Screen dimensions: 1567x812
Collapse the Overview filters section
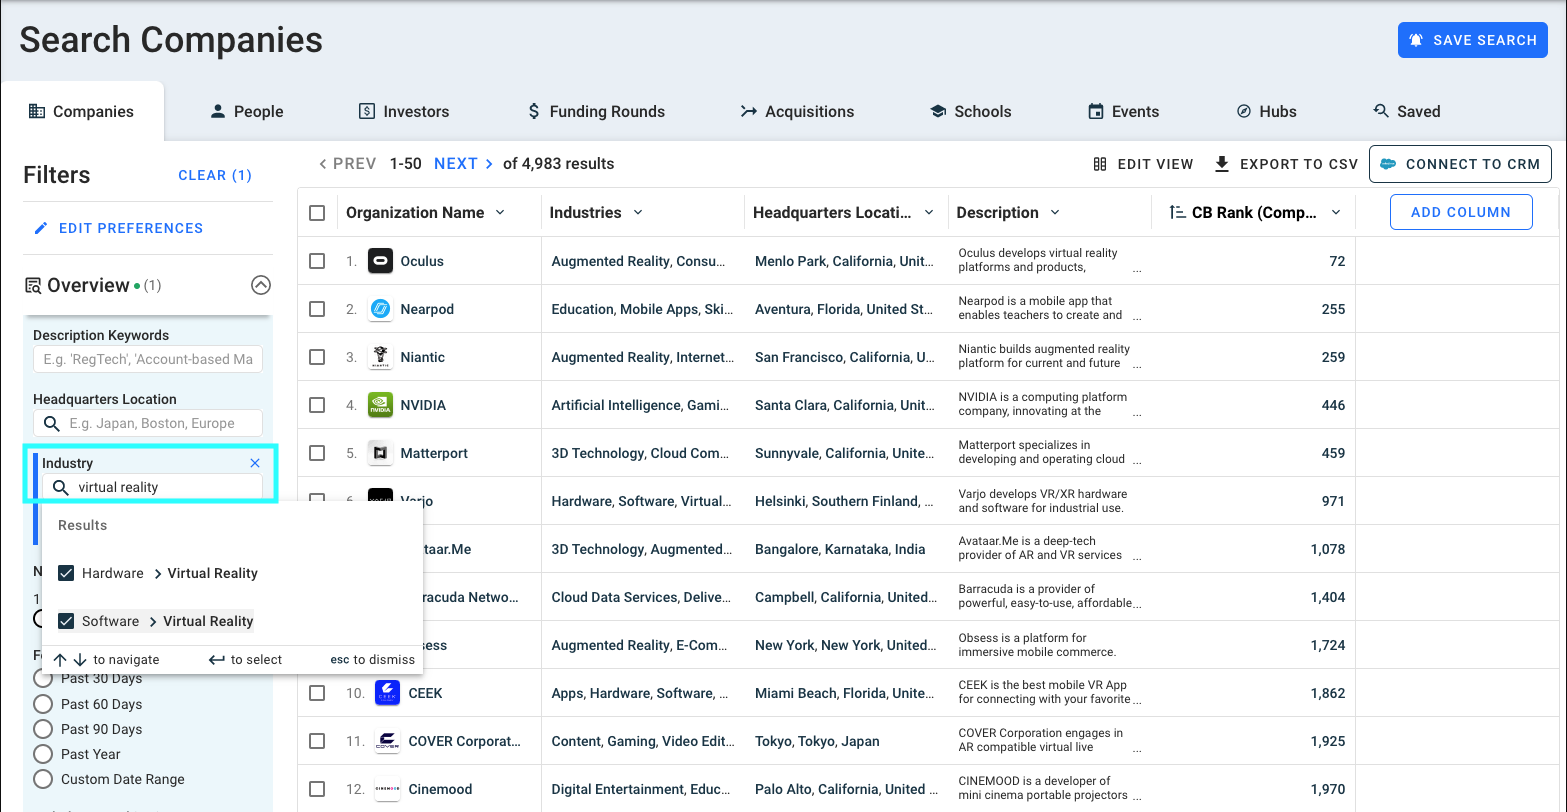tap(260, 285)
